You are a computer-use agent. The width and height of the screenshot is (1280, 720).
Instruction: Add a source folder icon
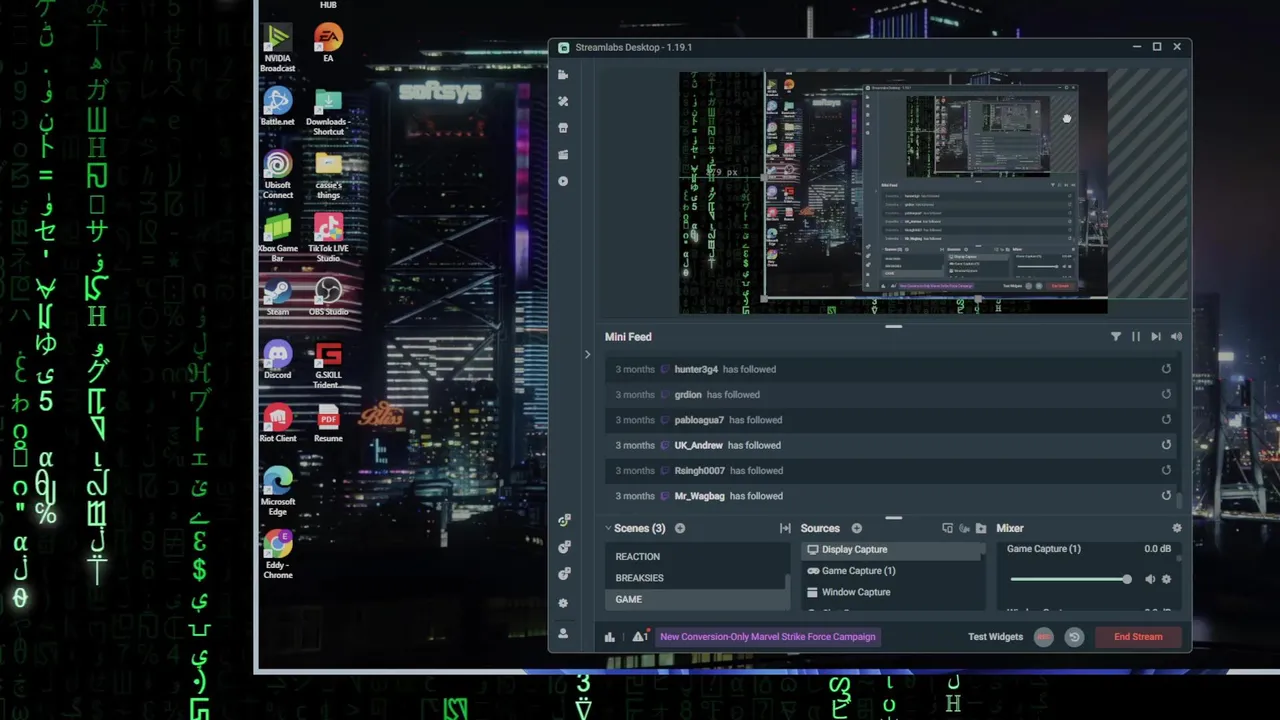981,528
